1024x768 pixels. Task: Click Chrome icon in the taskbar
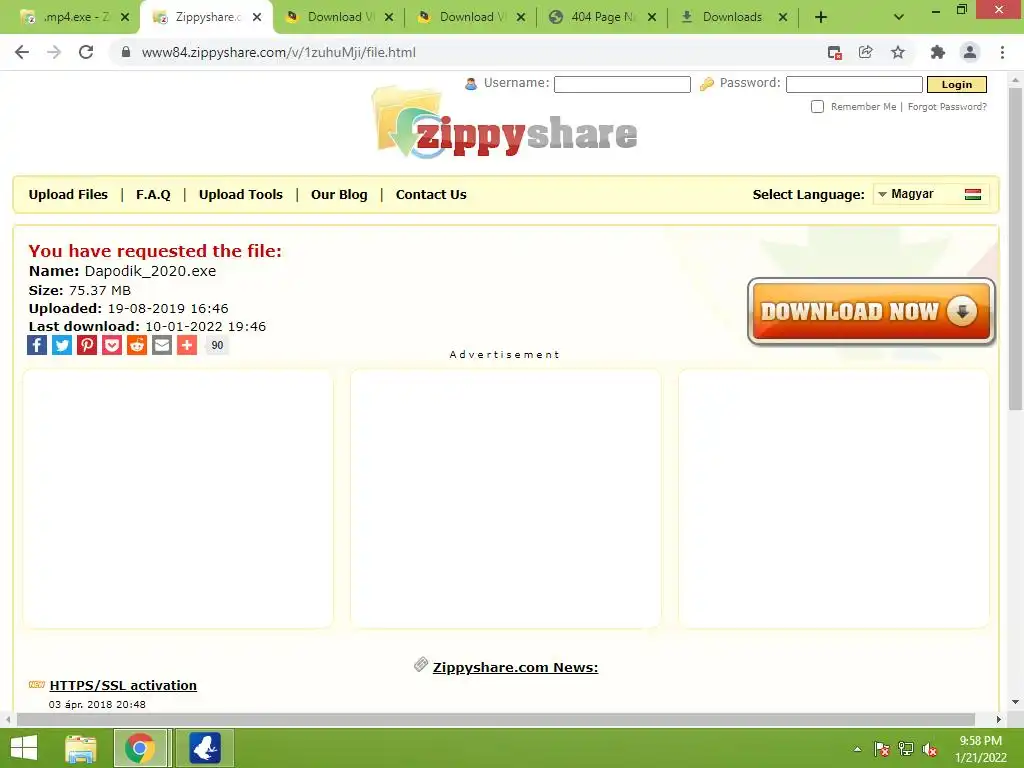140,748
